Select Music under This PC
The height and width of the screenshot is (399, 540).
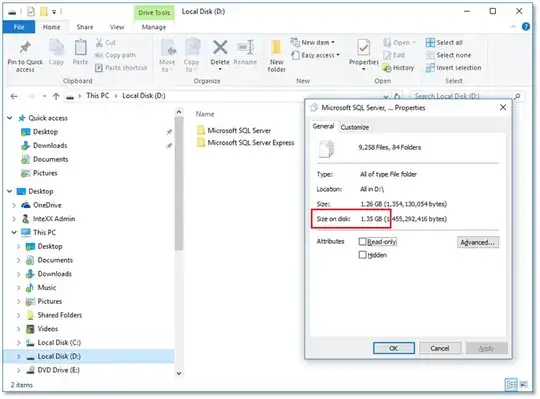(41, 287)
